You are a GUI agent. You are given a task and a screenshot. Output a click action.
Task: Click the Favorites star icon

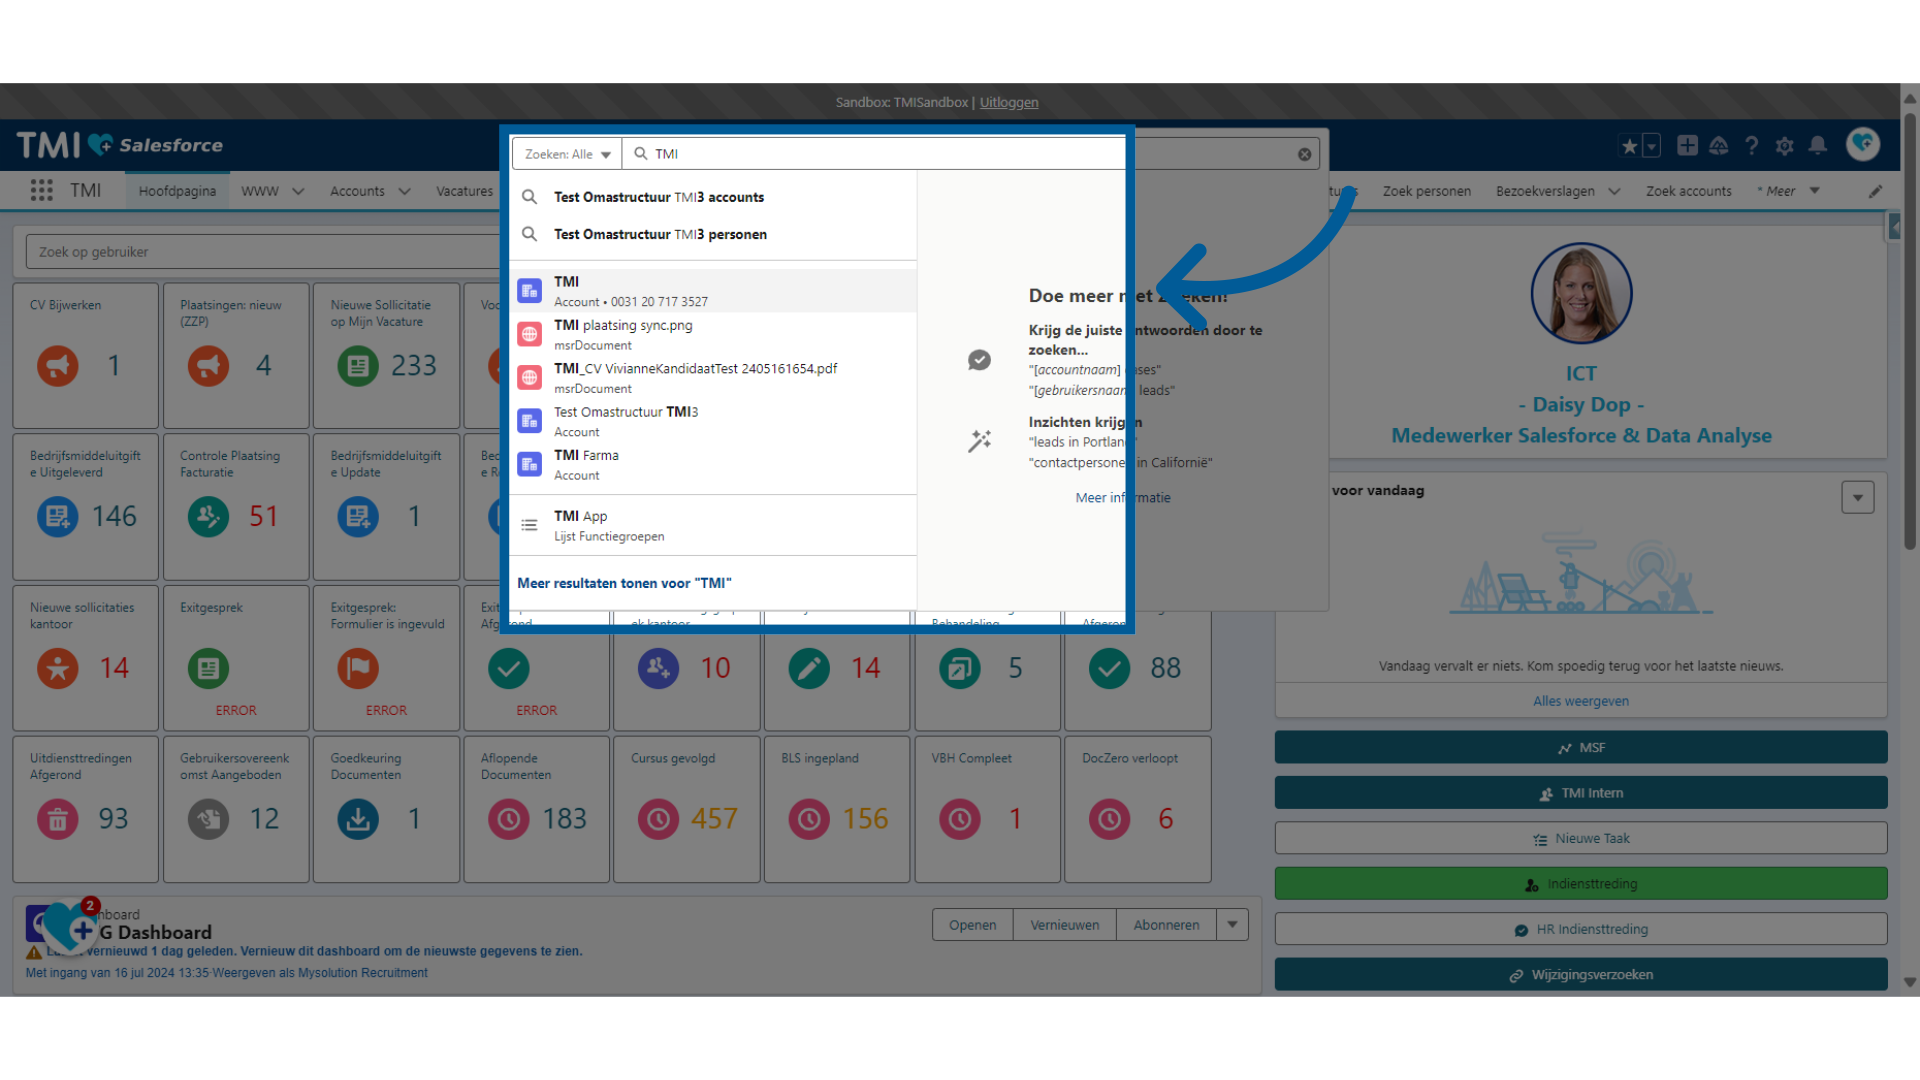click(1629, 146)
